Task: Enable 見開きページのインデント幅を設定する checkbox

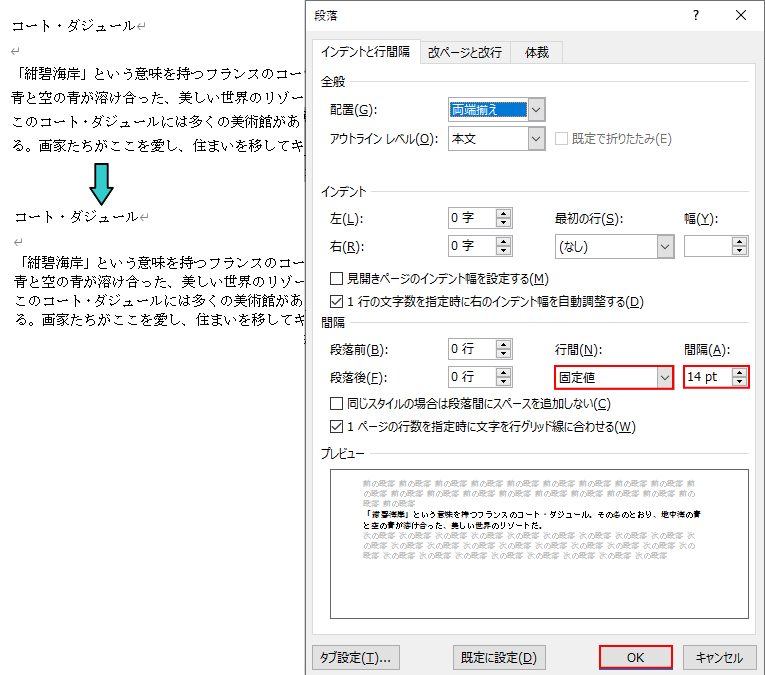Action: (x=336, y=278)
